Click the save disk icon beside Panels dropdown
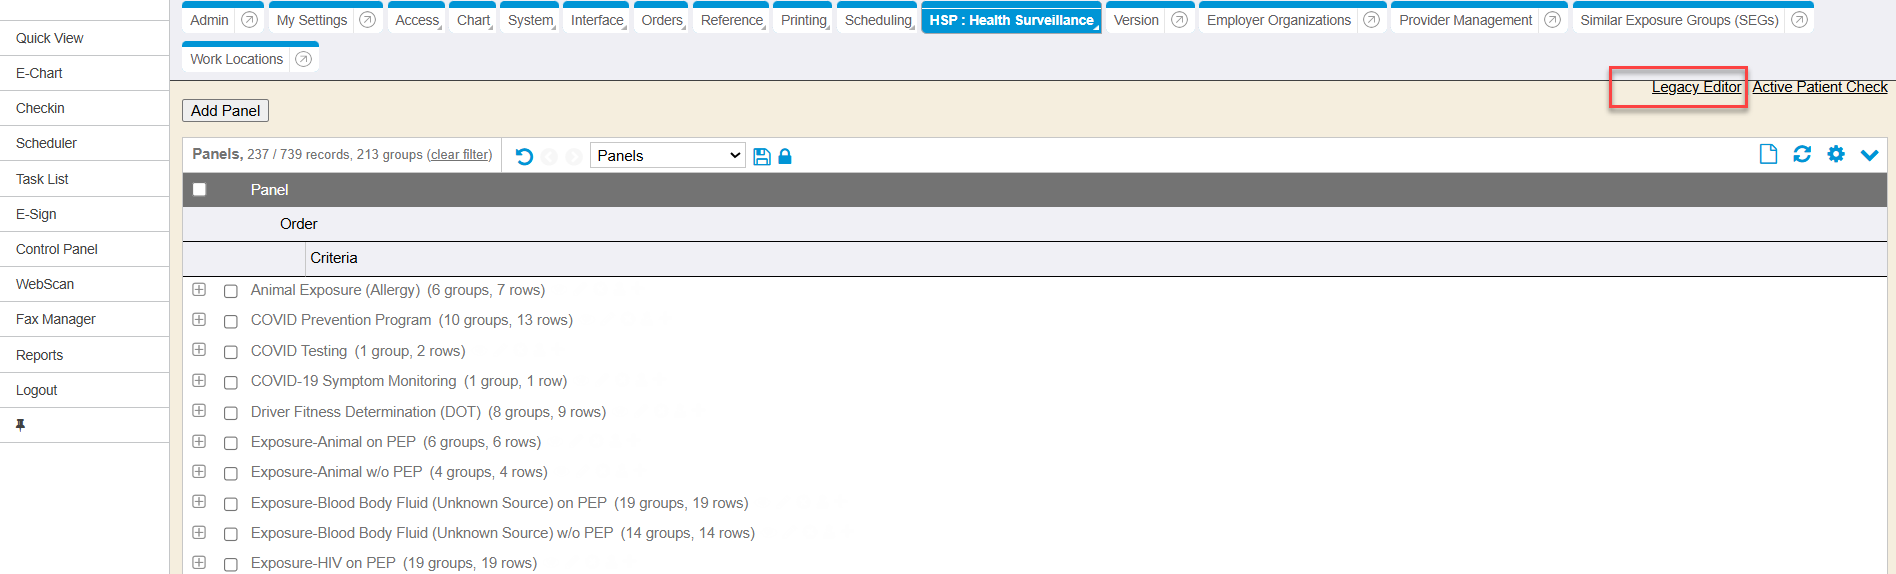The height and width of the screenshot is (574, 1896). point(762,156)
